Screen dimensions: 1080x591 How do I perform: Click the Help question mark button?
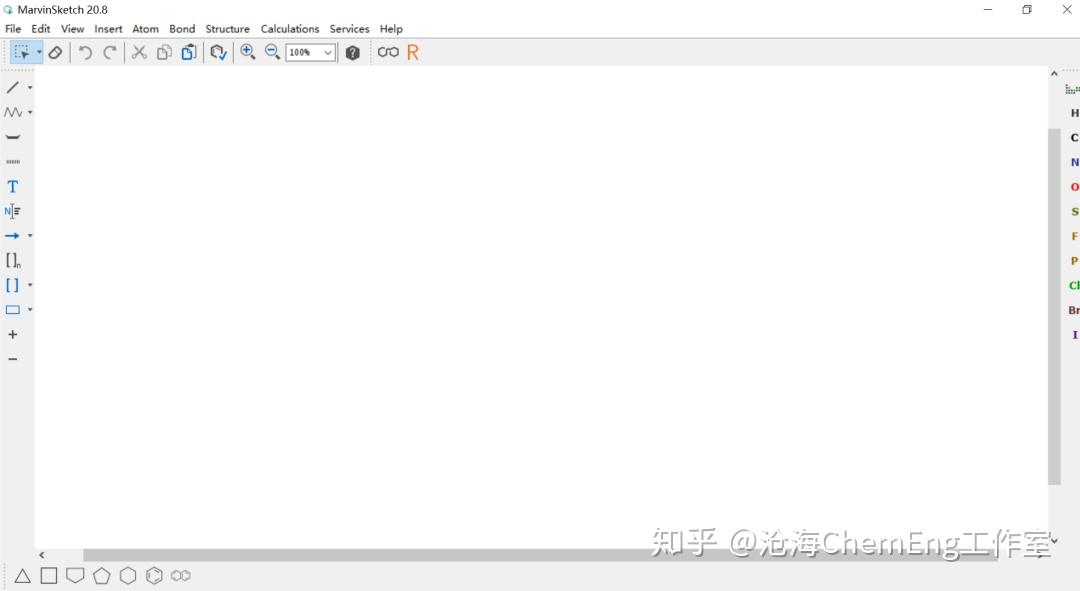click(x=353, y=52)
